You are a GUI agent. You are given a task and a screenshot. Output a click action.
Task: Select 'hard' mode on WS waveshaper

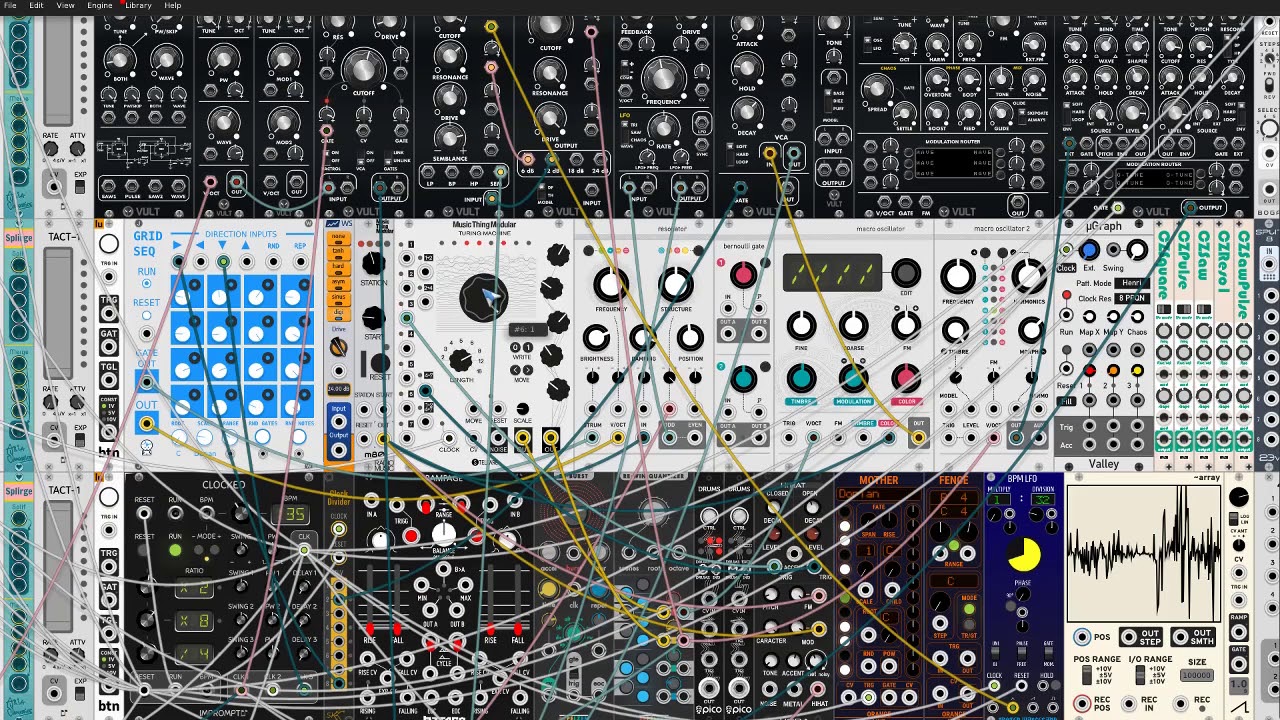click(x=338, y=268)
